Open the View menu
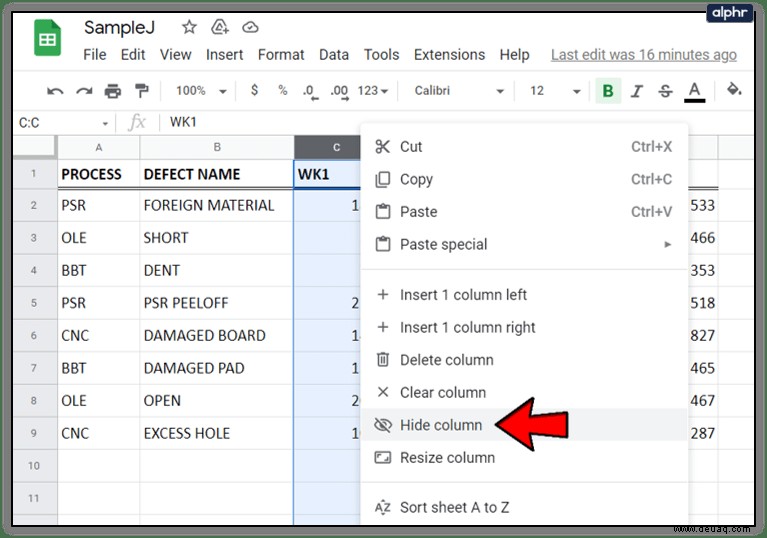767x538 pixels. point(175,55)
